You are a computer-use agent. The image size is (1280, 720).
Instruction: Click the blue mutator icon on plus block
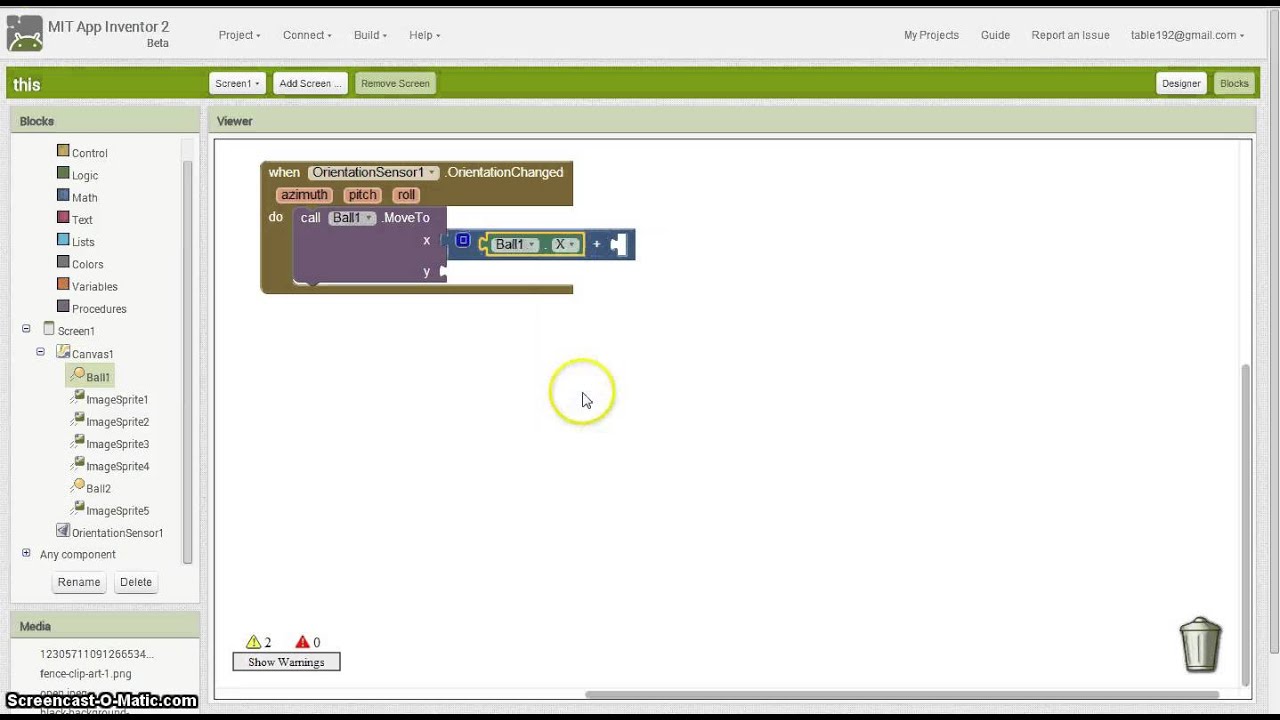coord(463,240)
